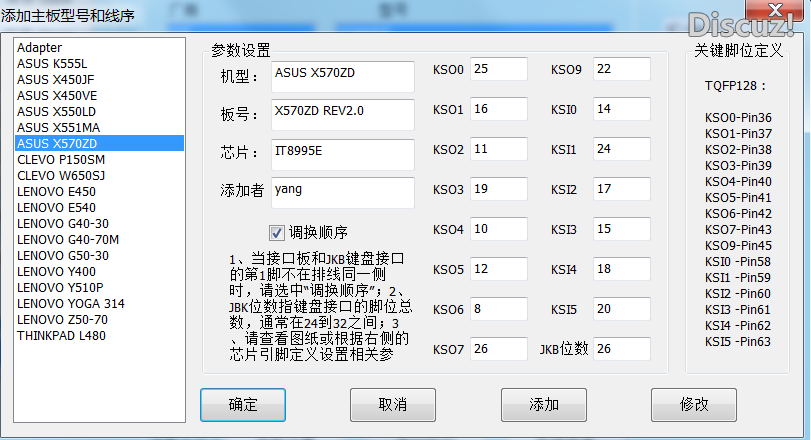Screen dimensions: 811x440
Task: Select LENOVO G40-70M in the list
Action: [x=99, y=240]
